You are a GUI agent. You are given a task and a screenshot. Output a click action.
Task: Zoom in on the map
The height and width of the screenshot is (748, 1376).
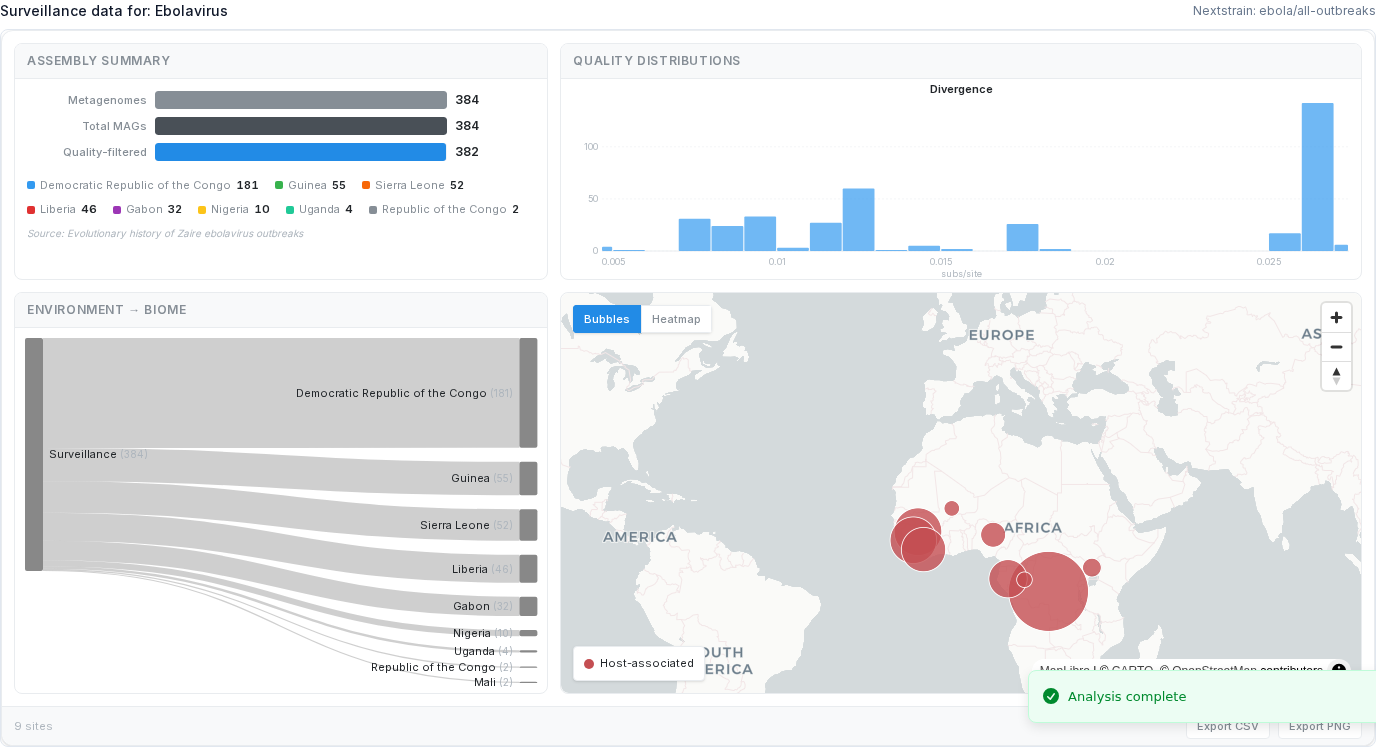pyautogui.click(x=1336, y=318)
